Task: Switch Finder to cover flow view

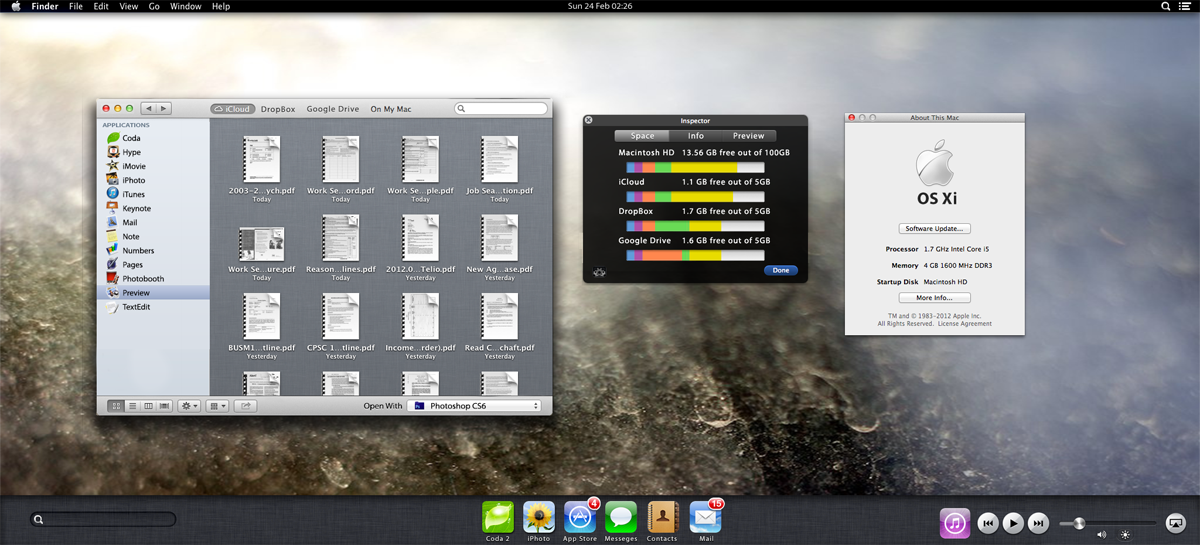Action: coord(165,406)
